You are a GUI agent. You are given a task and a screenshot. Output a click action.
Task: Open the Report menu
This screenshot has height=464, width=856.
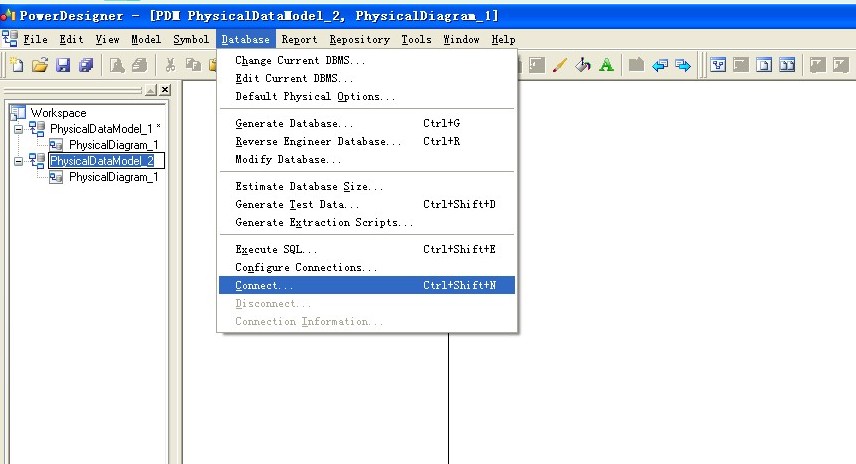tap(299, 39)
